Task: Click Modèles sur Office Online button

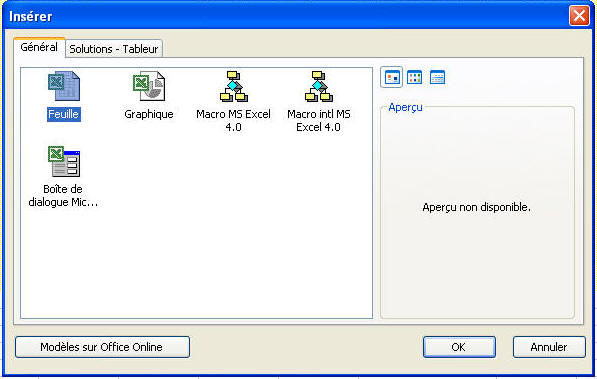Action: (x=102, y=347)
